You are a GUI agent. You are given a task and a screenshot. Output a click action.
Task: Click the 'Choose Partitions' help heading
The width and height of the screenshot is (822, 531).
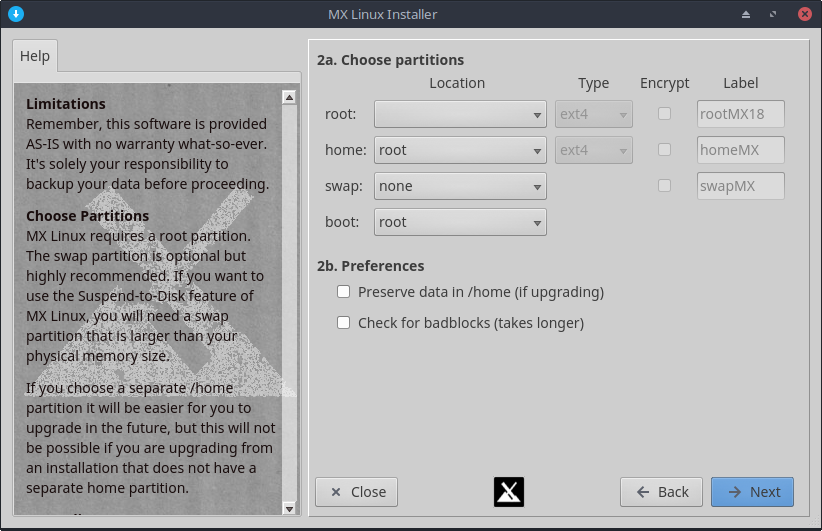click(88, 216)
